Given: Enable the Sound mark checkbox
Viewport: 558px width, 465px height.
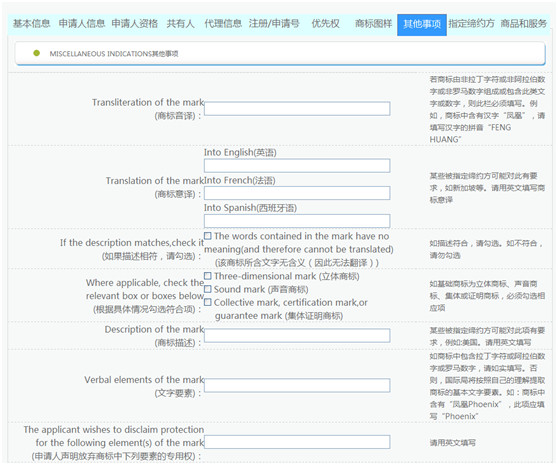Looking at the screenshot, I should pyautogui.click(x=208, y=289).
